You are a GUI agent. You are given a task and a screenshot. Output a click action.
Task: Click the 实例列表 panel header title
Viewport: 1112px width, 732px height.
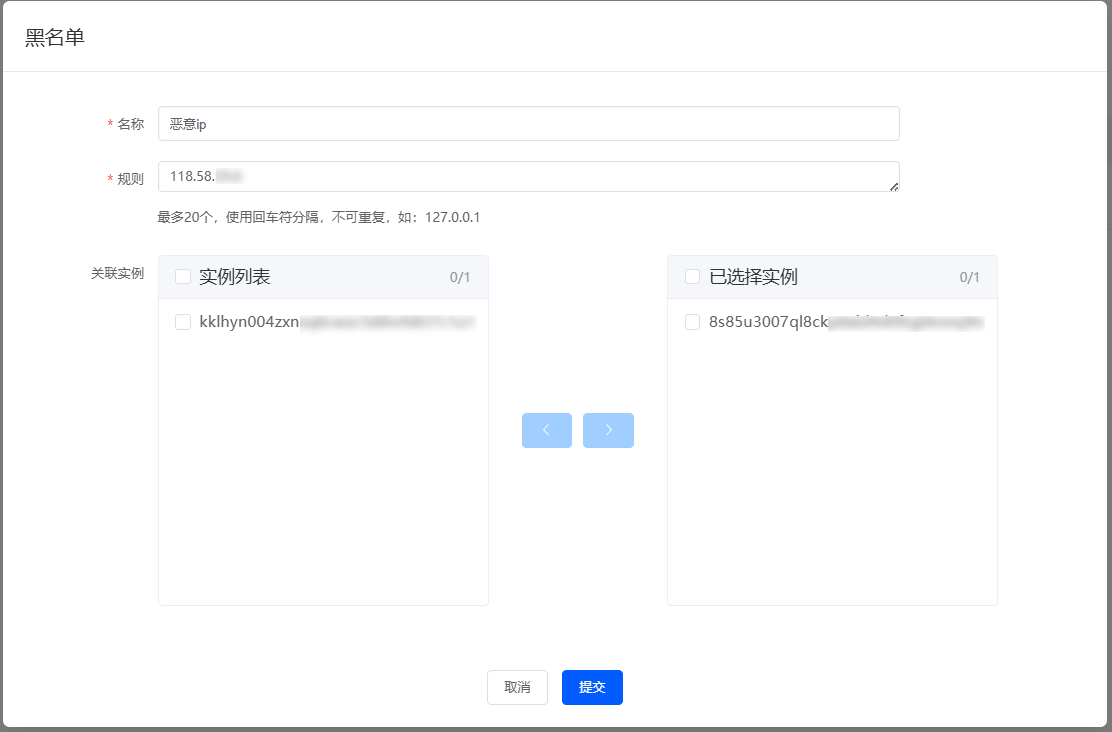pyautogui.click(x=235, y=277)
